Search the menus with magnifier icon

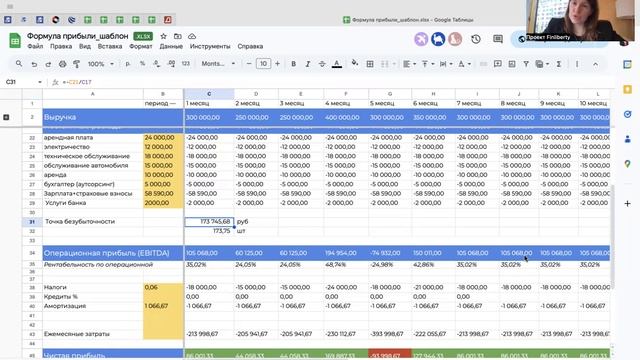click(19, 64)
